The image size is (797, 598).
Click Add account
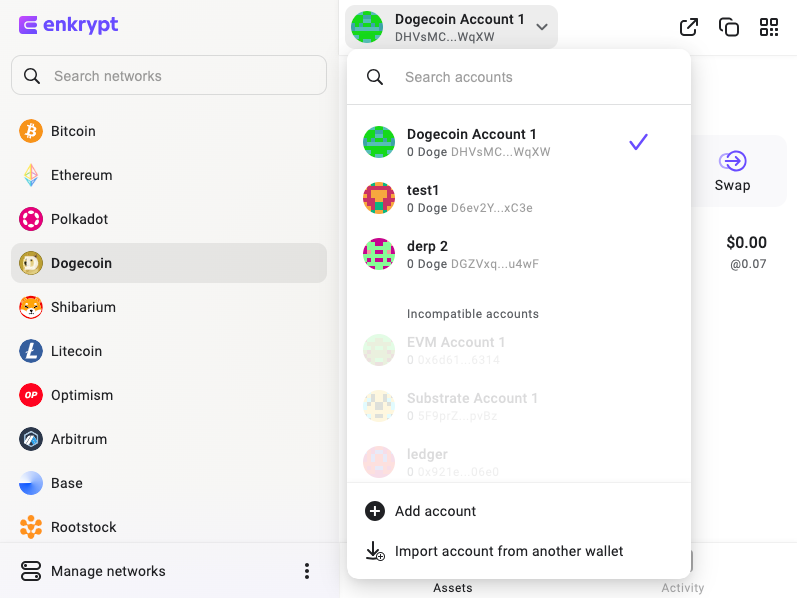[519, 511]
